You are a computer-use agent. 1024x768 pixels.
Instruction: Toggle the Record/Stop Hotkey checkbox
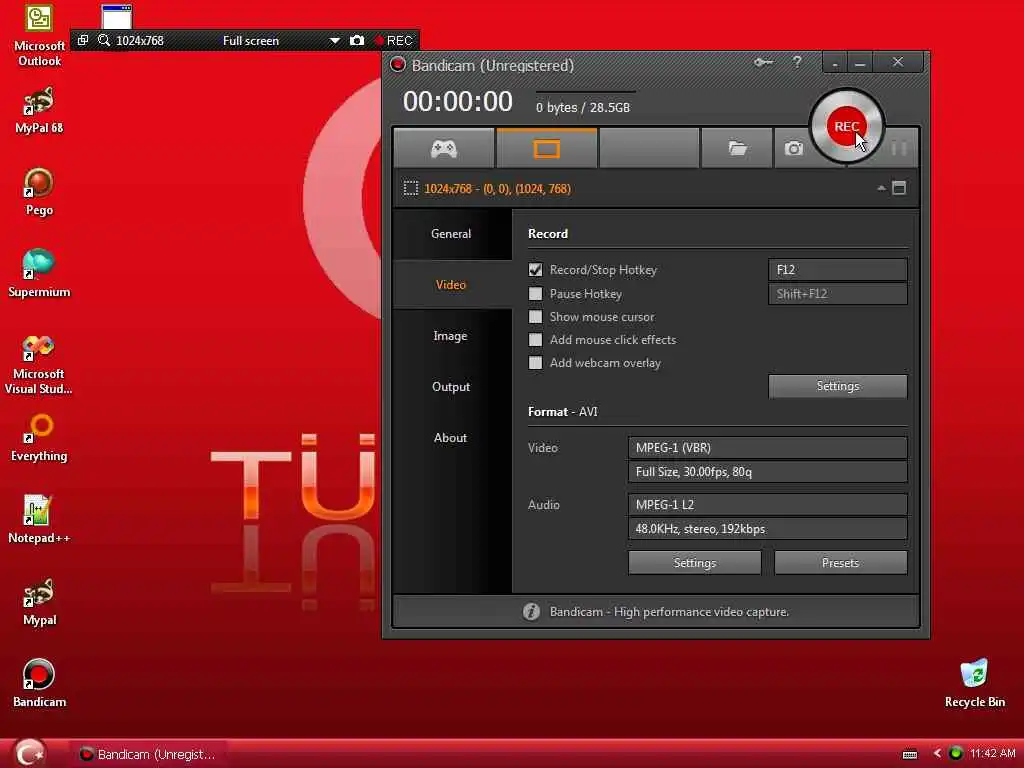coord(536,270)
